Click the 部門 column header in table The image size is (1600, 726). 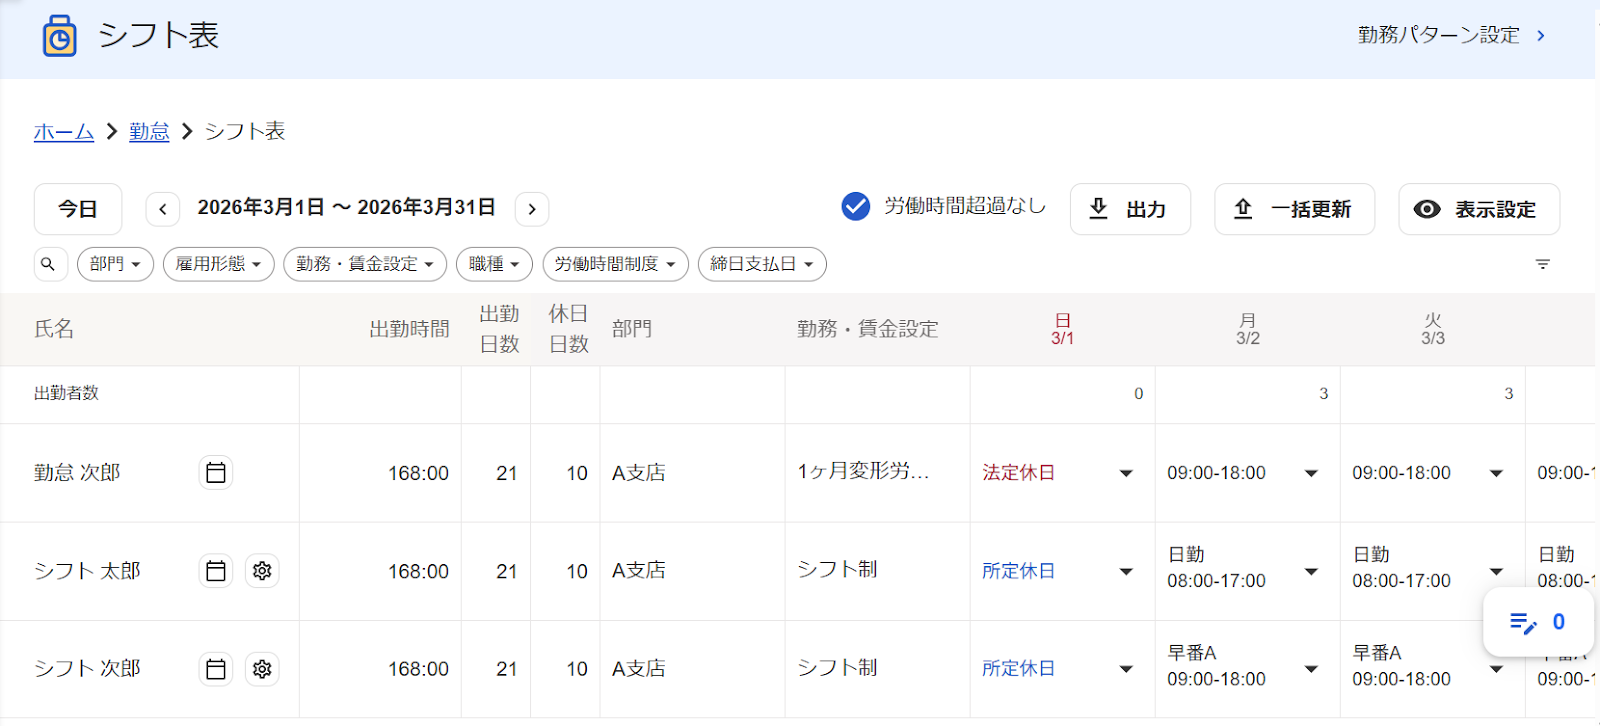click(632, 329)
